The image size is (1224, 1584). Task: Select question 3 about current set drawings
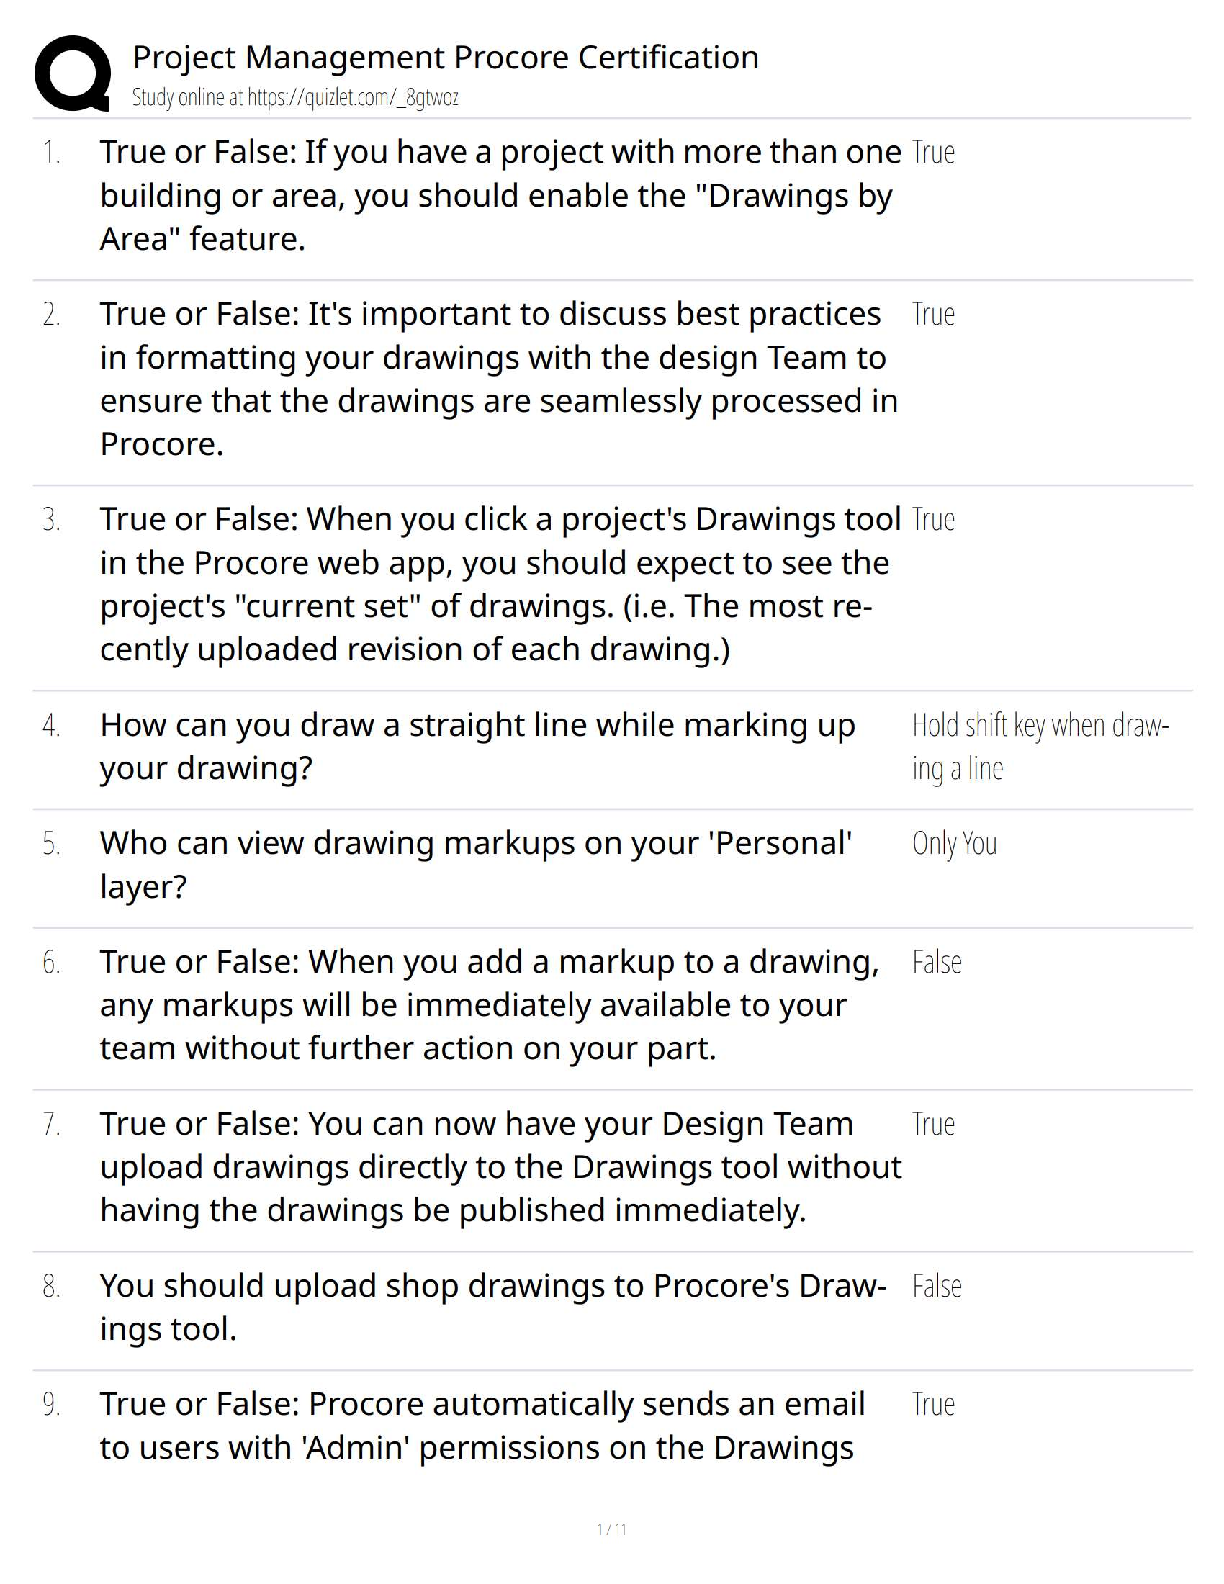tap(498, 584)
